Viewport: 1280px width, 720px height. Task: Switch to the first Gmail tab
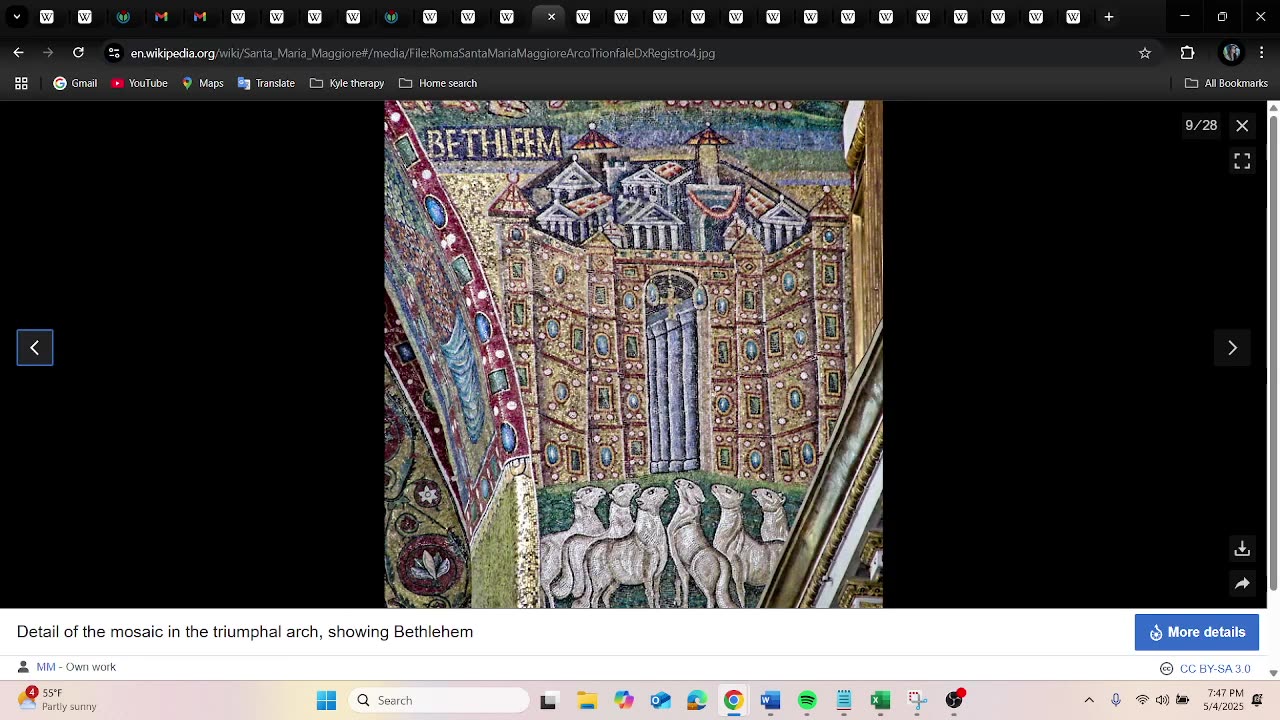click(161, 17)
